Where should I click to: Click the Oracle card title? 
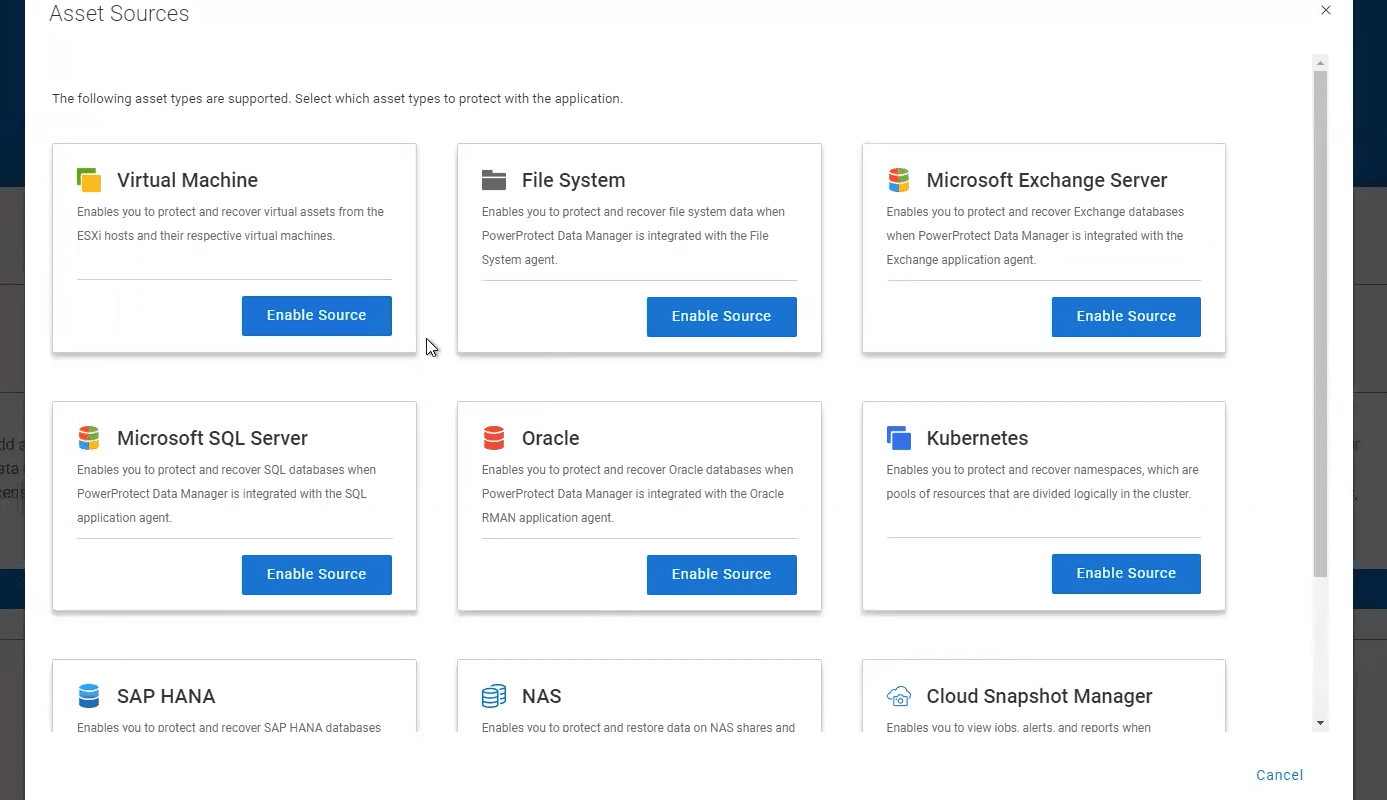(551, 438)
